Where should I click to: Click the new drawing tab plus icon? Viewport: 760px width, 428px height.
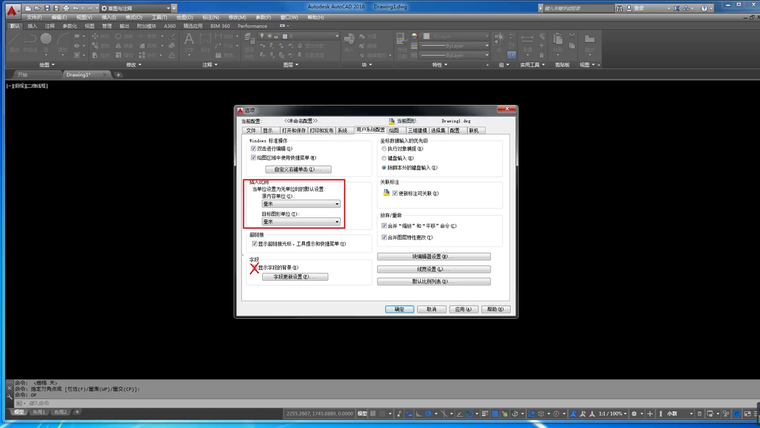click(x=118, y=75)
